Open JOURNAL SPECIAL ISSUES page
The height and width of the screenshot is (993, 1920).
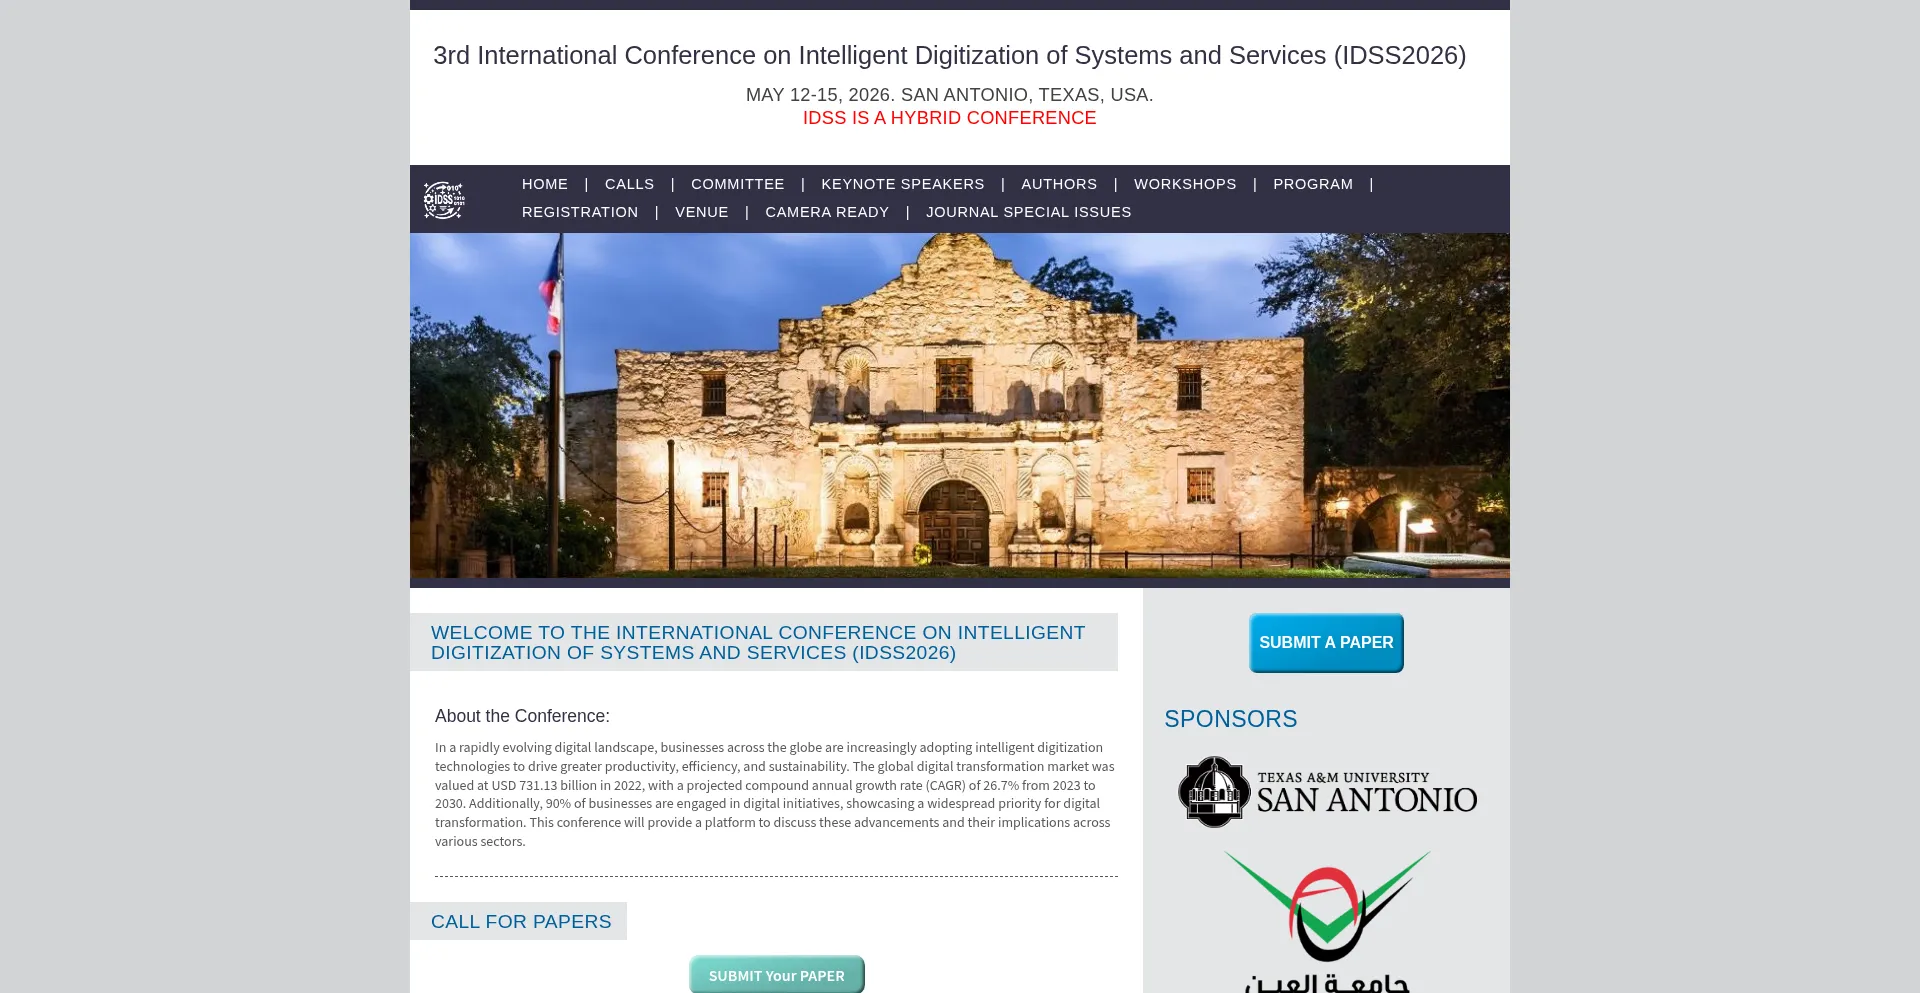pyautogui.click(x=1028, y=212)
